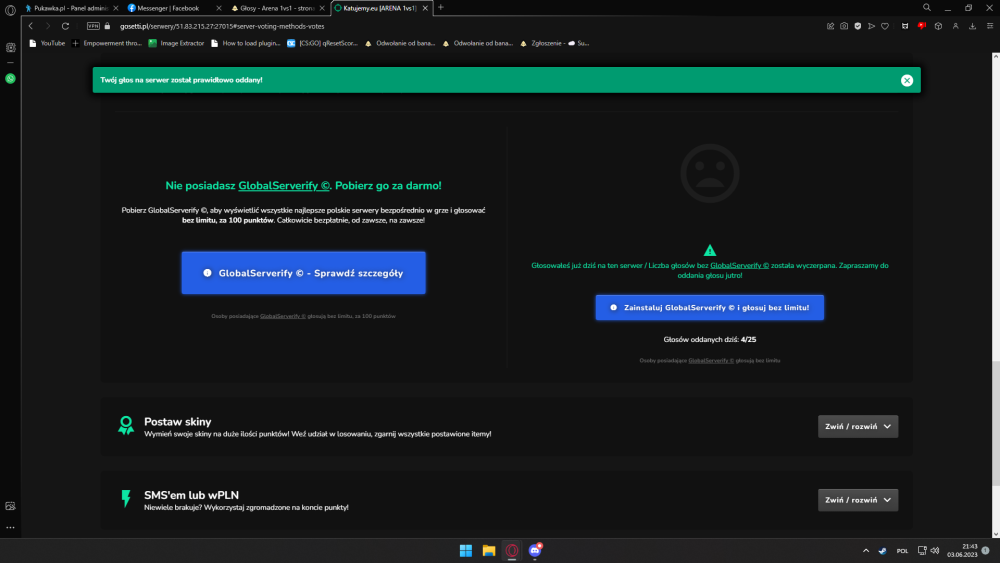The width and height of the screenshot is (1000, 563).
Task: Open the Opera main menu logo
Action: click(x=10, y=10)
